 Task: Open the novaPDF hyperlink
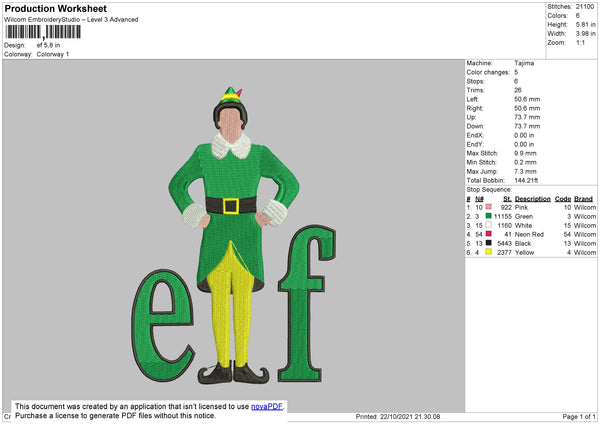click(x=267, y=407)
